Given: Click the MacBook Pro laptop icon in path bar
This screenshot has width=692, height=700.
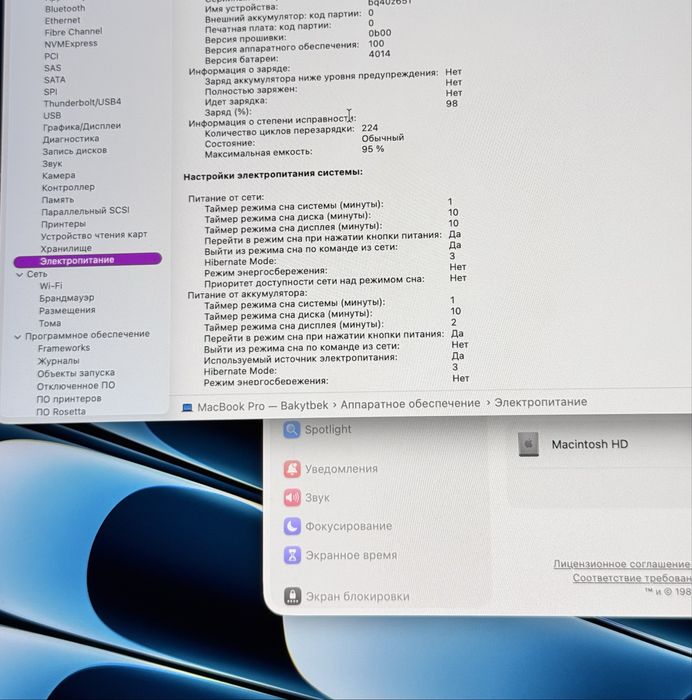Looking at the screenshot, I should (188, 407).
